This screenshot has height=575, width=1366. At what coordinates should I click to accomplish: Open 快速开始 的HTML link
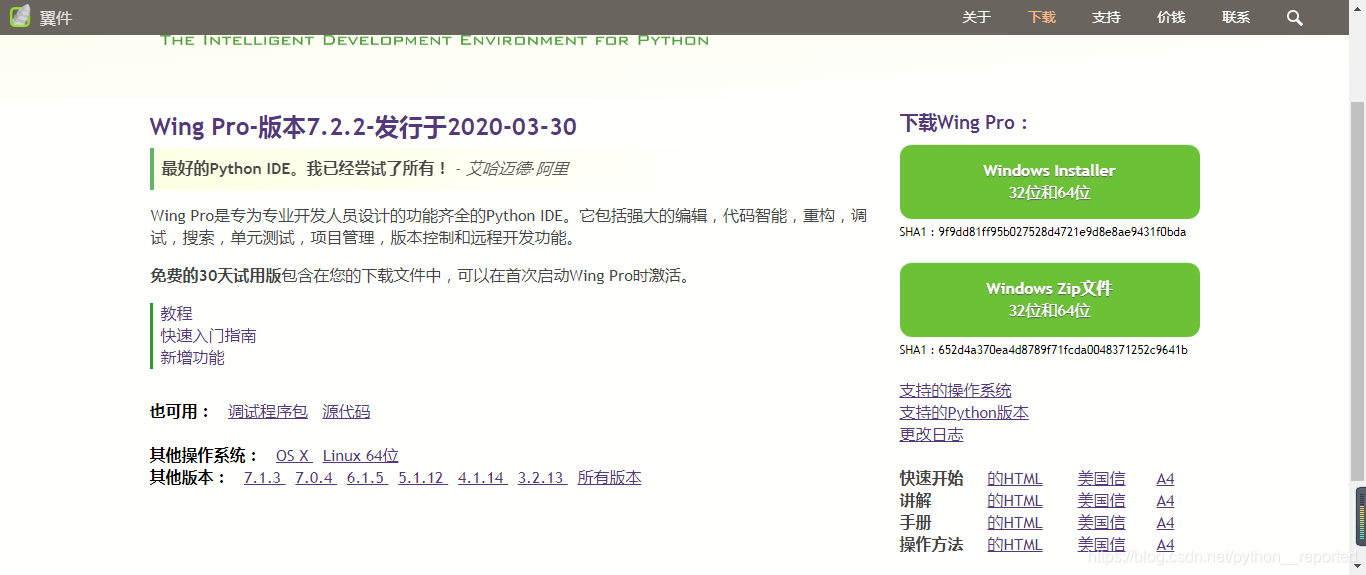click(x=1014, y=479)
